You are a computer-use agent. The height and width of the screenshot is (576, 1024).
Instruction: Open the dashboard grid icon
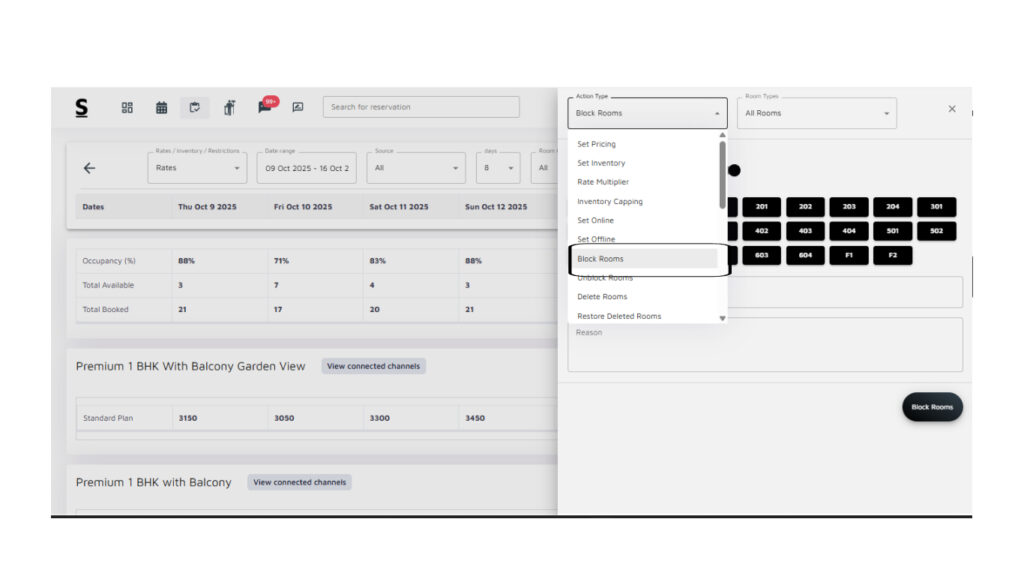(x=127, y=107)
